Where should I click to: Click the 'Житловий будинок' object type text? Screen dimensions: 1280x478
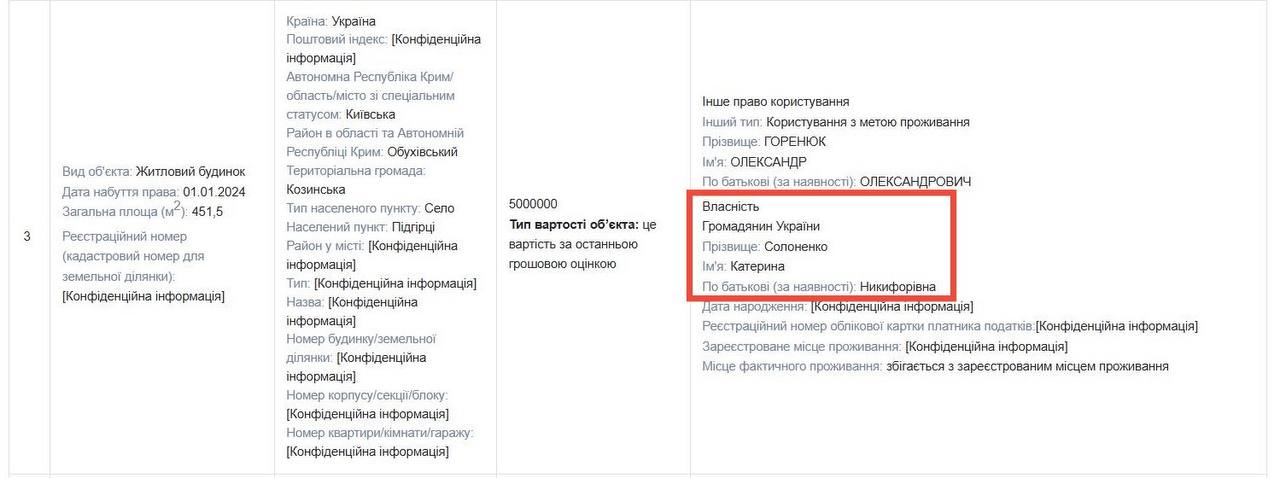click(190, 171)
